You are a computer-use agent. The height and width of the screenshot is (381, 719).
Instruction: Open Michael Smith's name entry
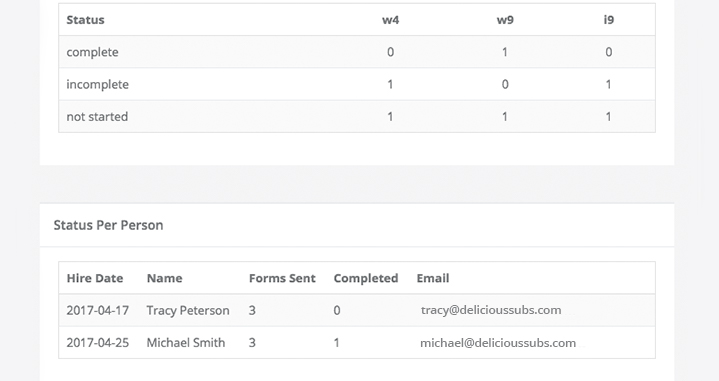(186, 343)
